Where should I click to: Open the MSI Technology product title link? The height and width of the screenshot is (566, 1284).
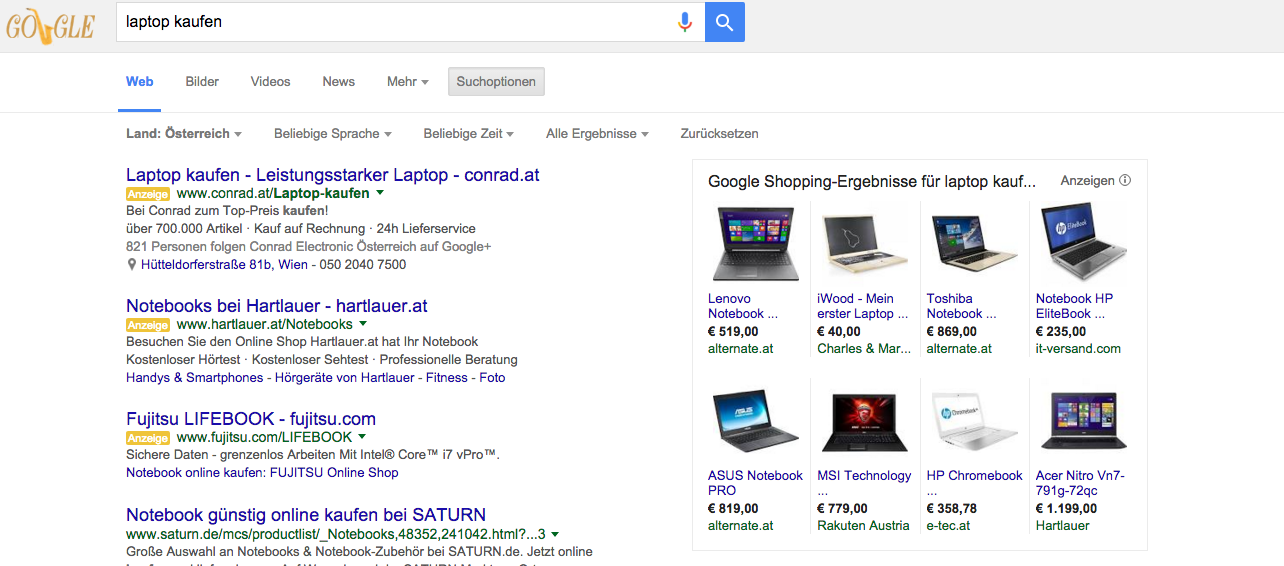(x=864, y=483)
